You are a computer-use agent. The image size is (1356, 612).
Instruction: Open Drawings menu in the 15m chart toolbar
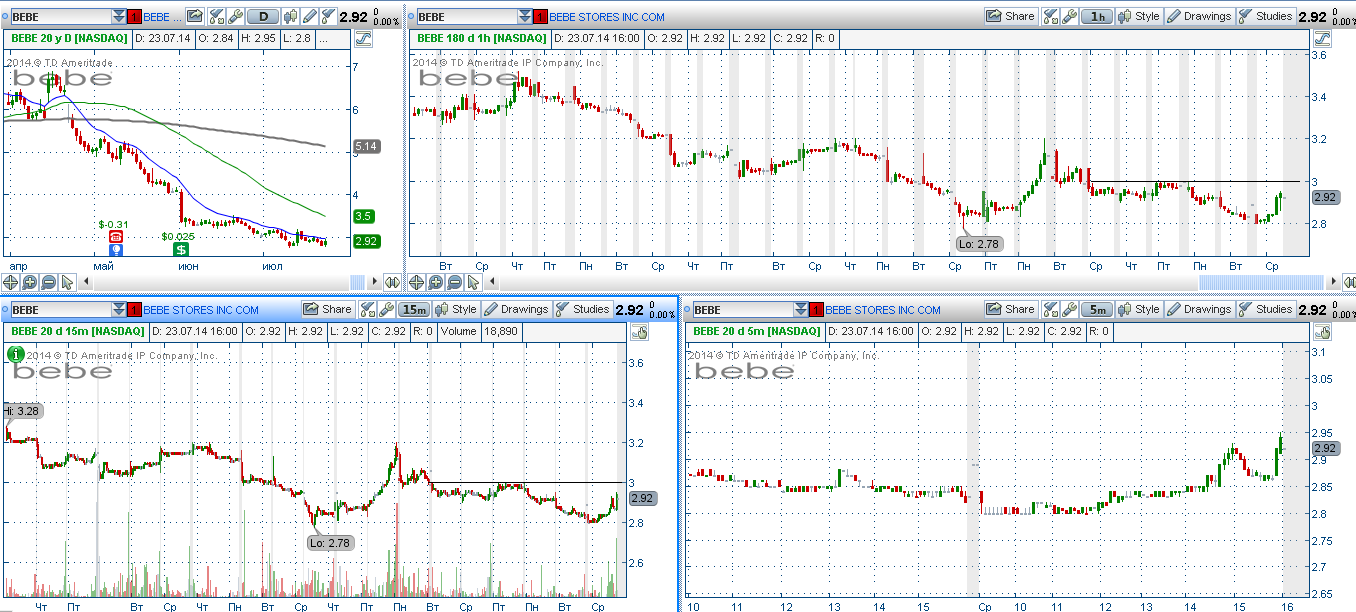point(516,309)
